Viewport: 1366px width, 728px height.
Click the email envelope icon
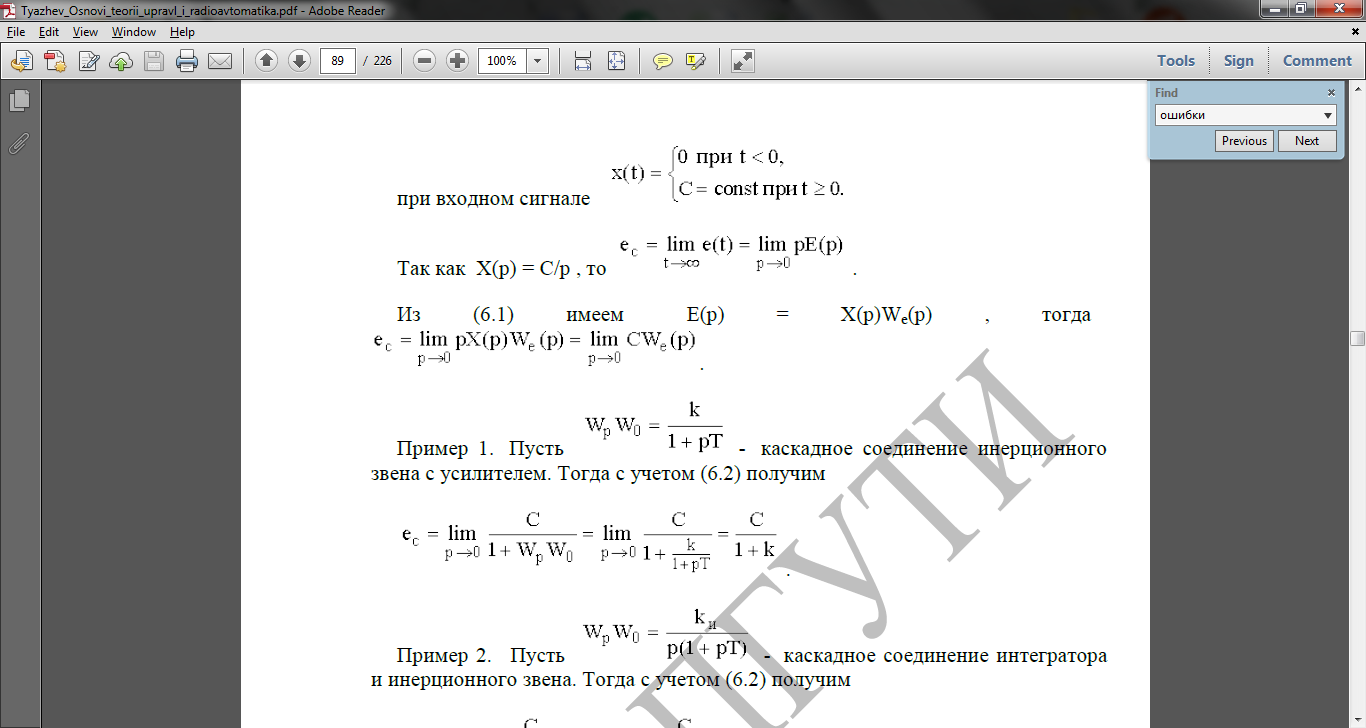(x=220, y=61)
